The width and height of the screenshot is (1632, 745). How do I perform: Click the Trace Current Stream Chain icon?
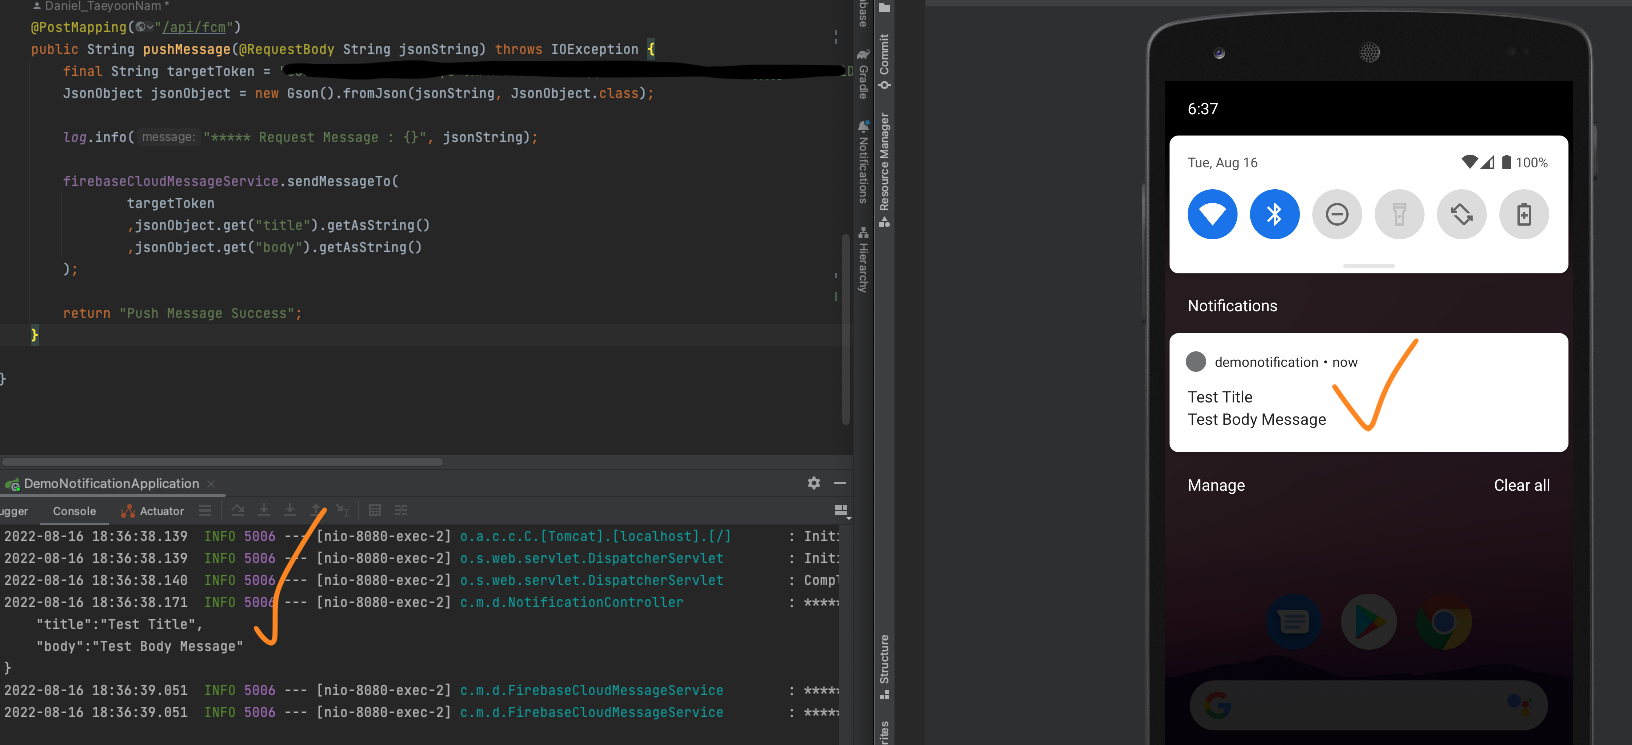pos(401,510)
